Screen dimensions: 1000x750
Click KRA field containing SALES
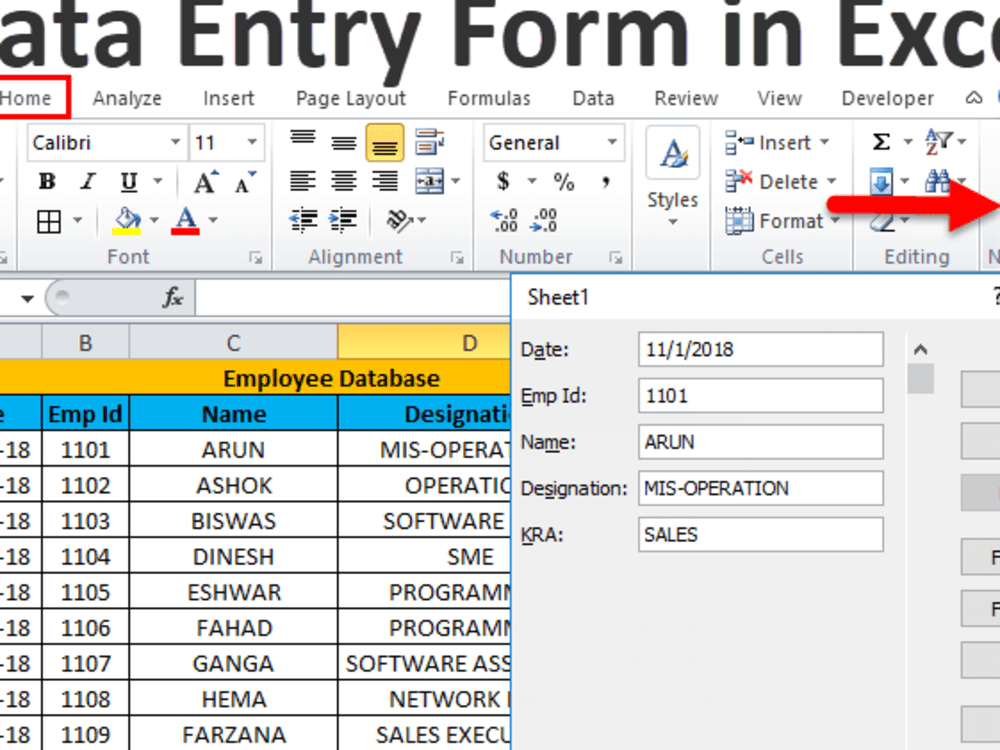tap(760, 534)
